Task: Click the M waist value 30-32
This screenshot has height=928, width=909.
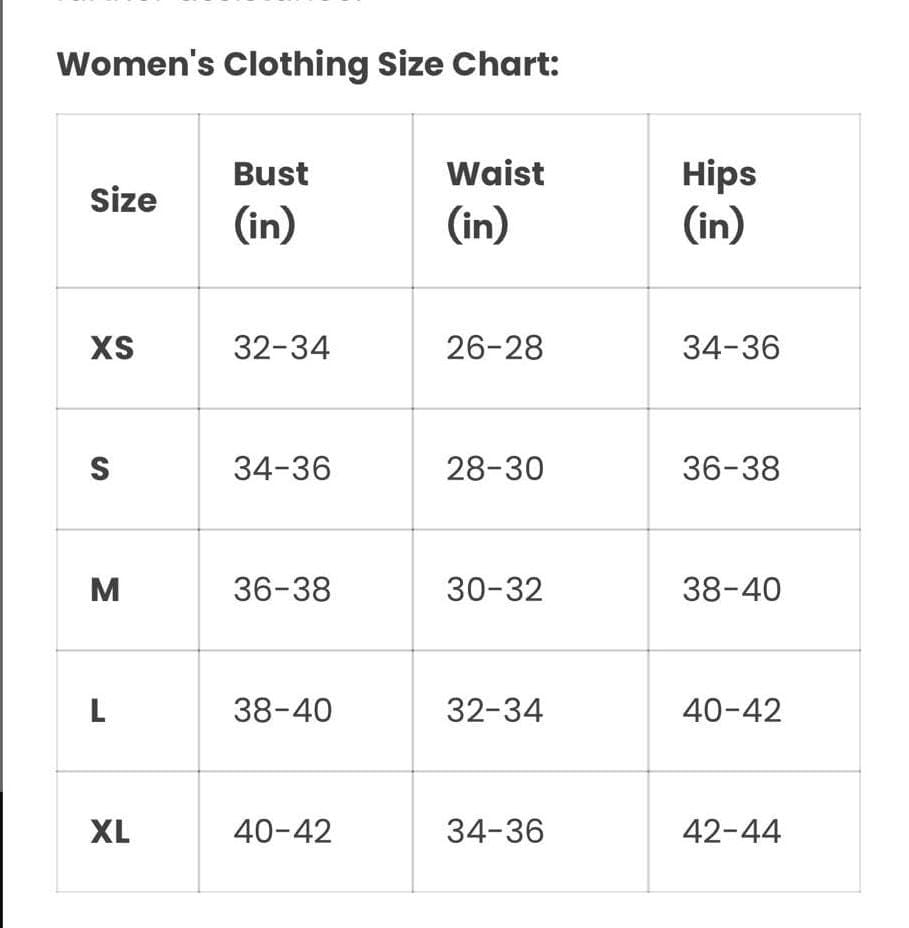Action: (495, 590)
